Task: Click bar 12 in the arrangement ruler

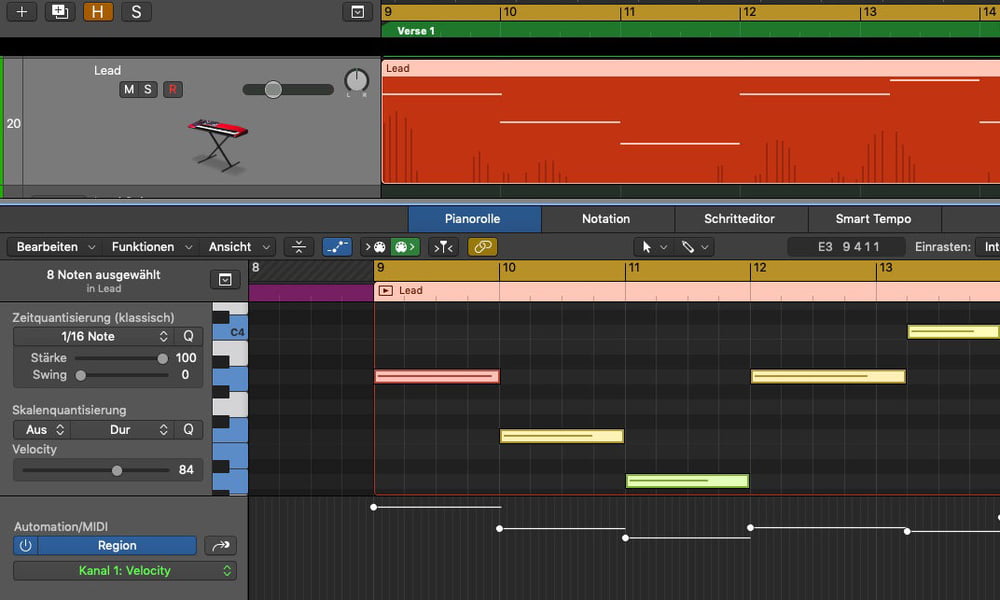Action: coord(750,12)
